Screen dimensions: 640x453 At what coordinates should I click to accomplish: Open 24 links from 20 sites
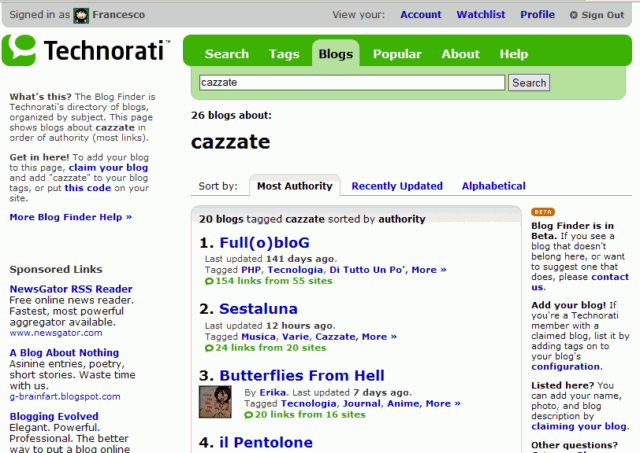coord(271,348)
